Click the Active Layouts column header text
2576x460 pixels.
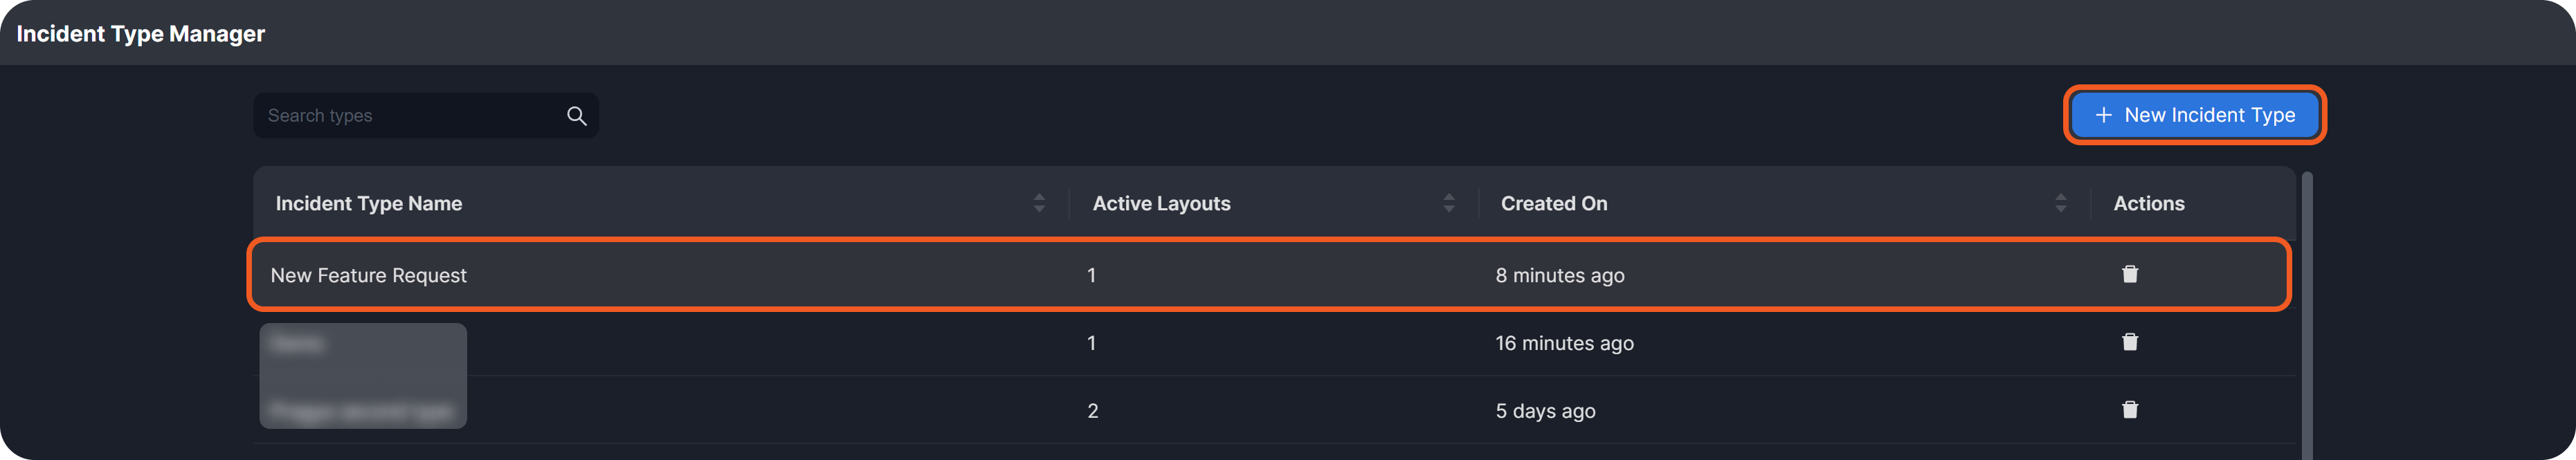[x=1161, y=203]
